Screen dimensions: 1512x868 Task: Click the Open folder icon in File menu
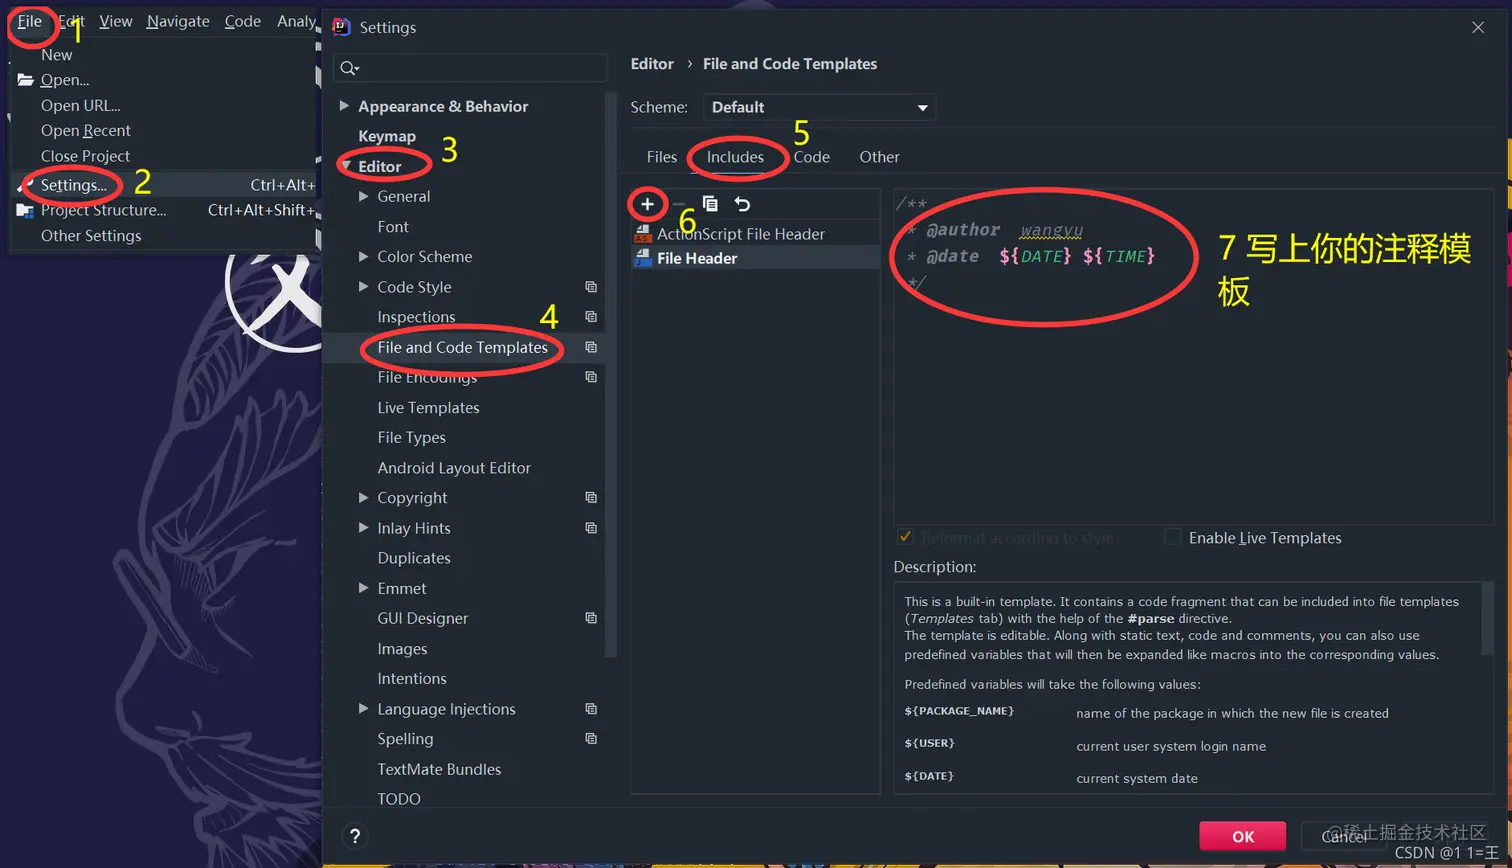(25, 80)
